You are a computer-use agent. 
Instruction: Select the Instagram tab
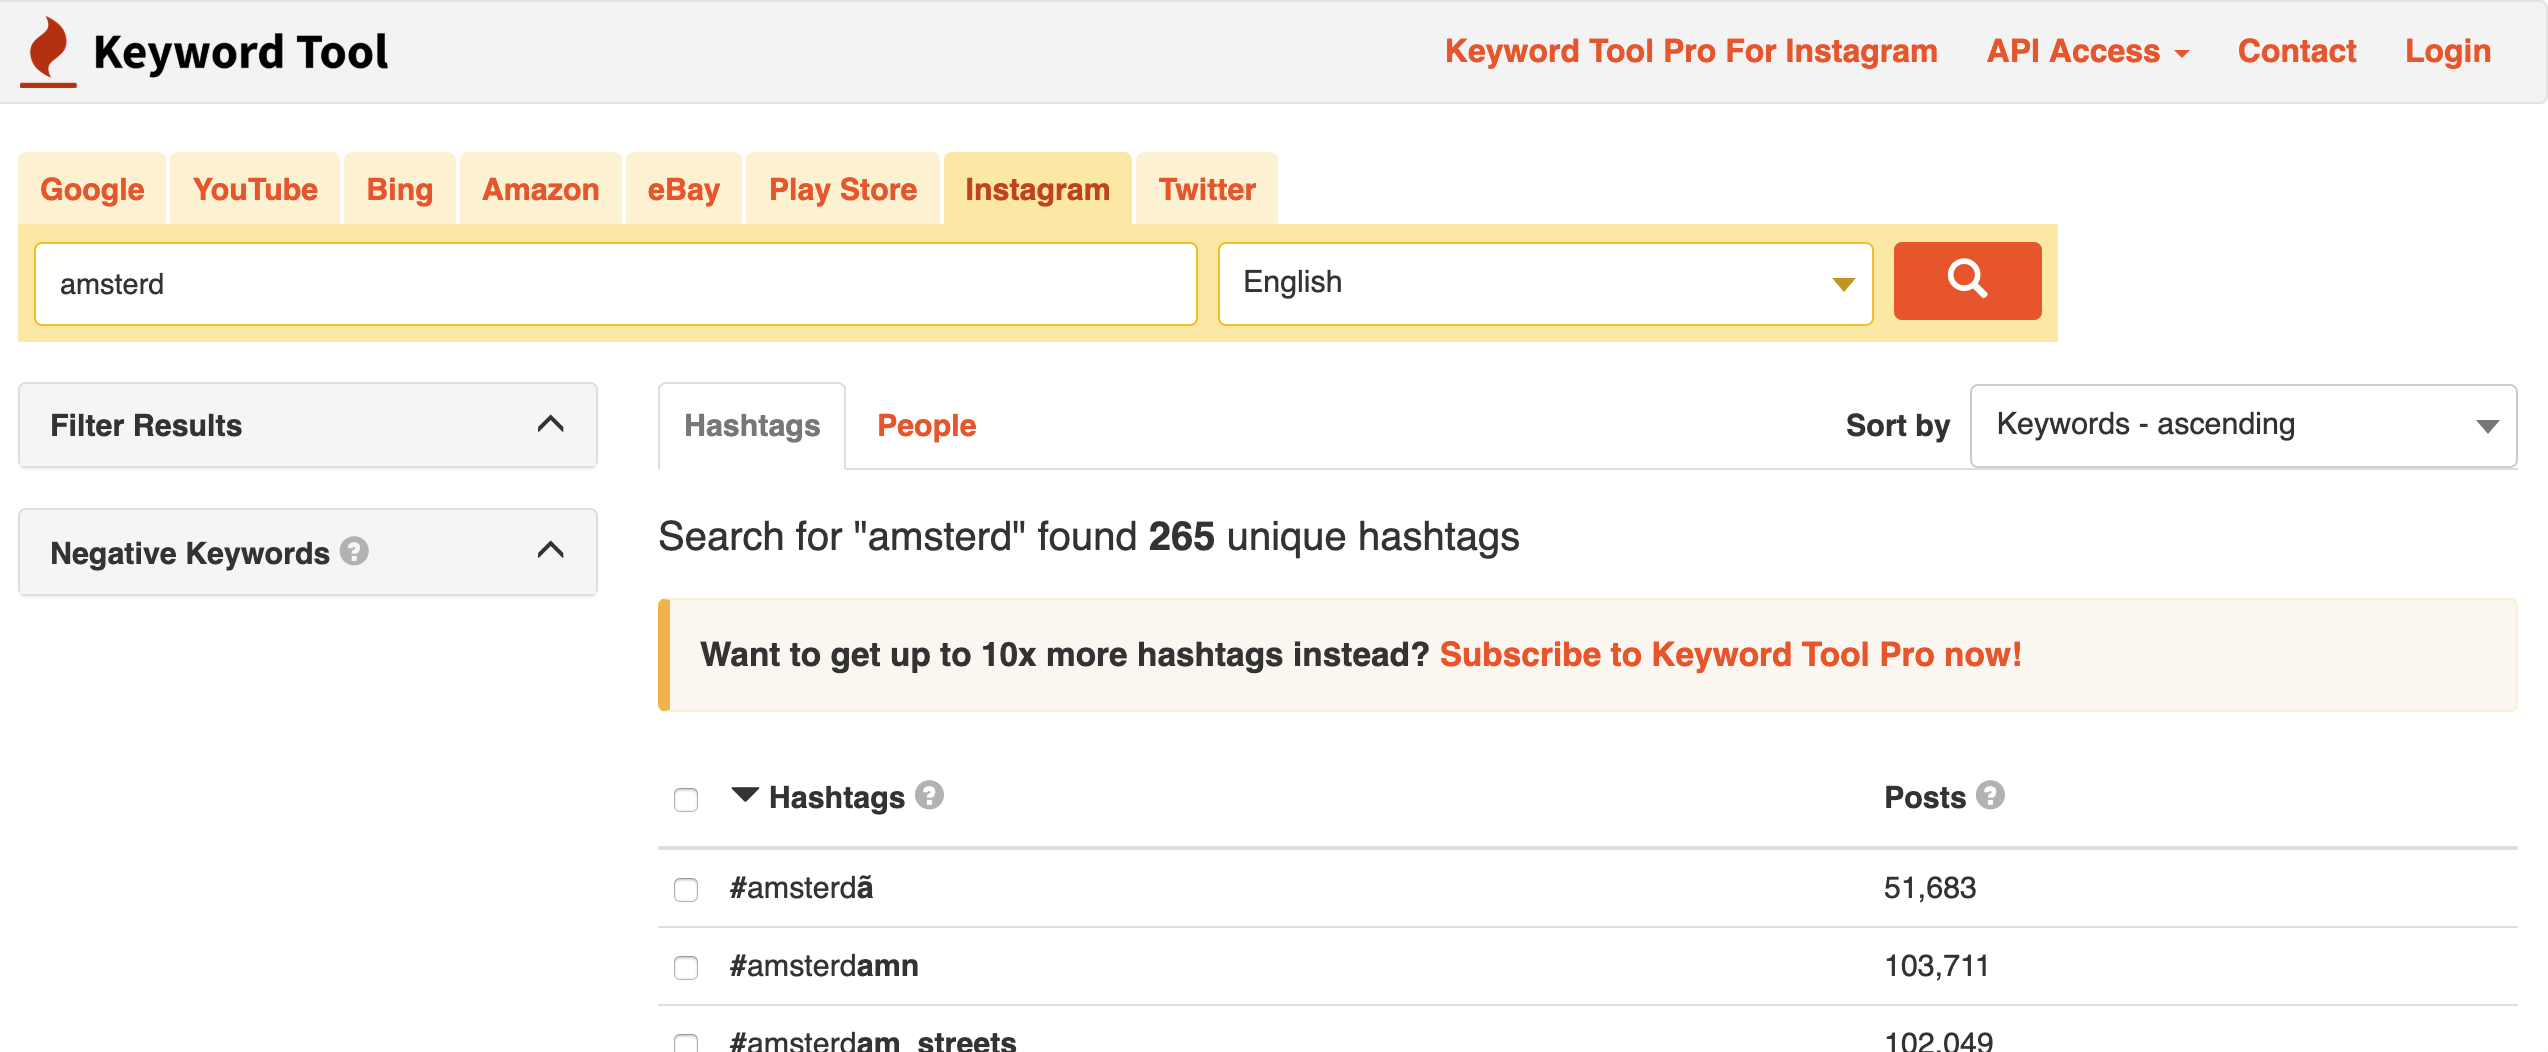1038,189
